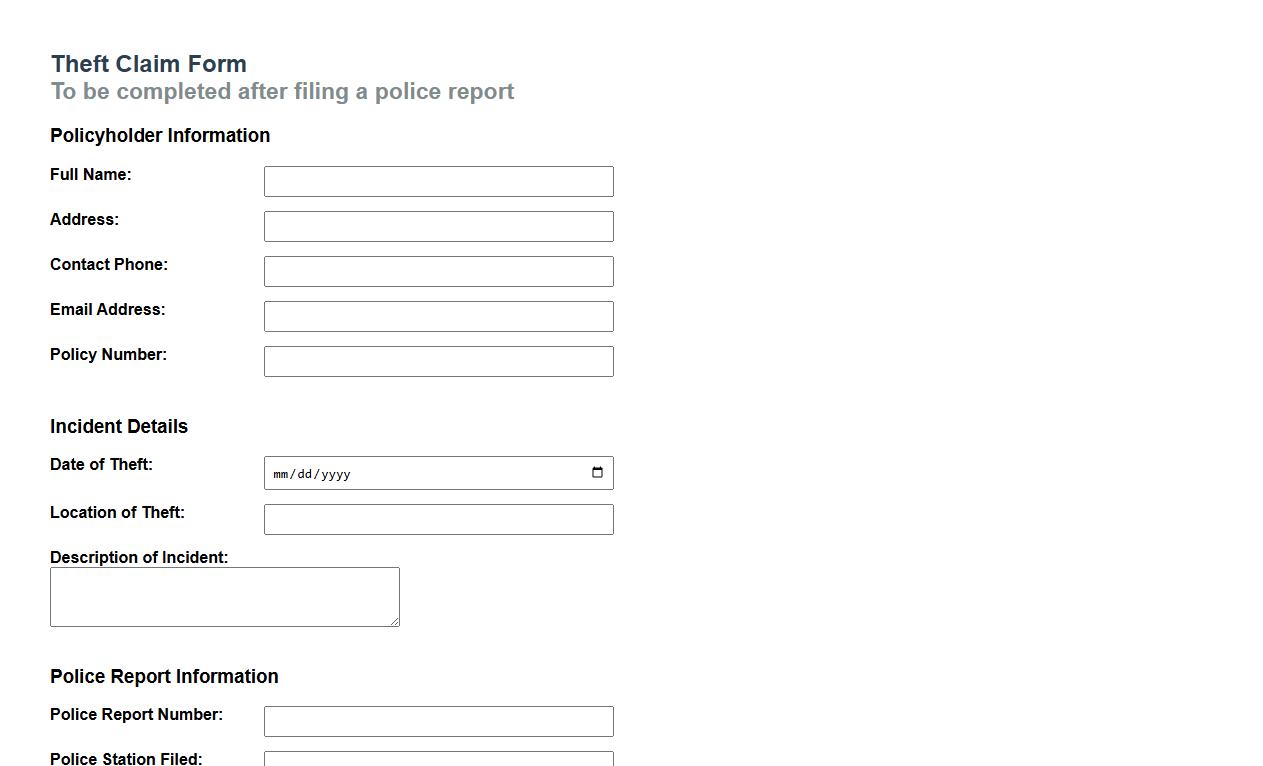Click the Address input field
The image size is (1263, 766).
coord(438,226)
